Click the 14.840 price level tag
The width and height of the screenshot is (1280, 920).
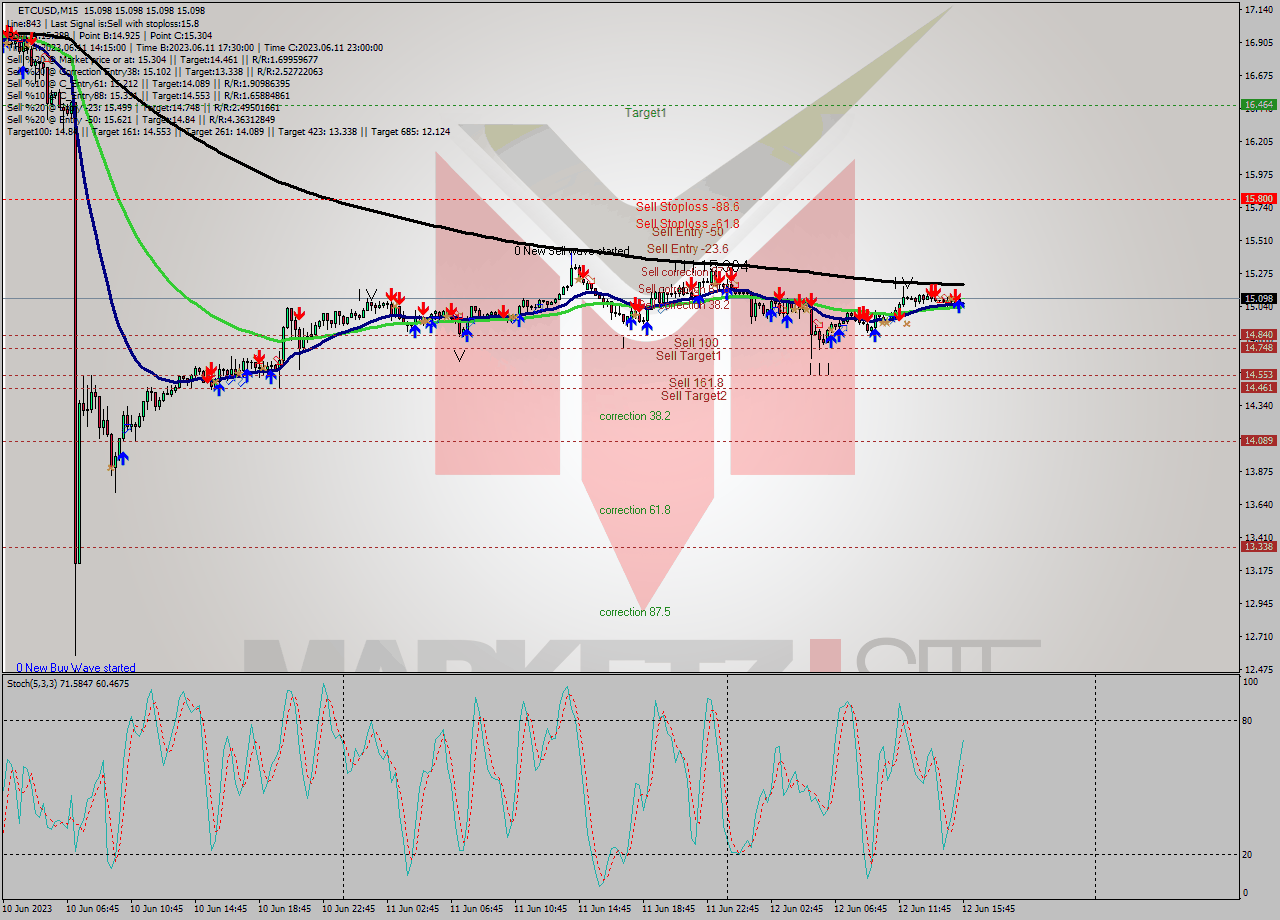click(x=1258, y=335)
